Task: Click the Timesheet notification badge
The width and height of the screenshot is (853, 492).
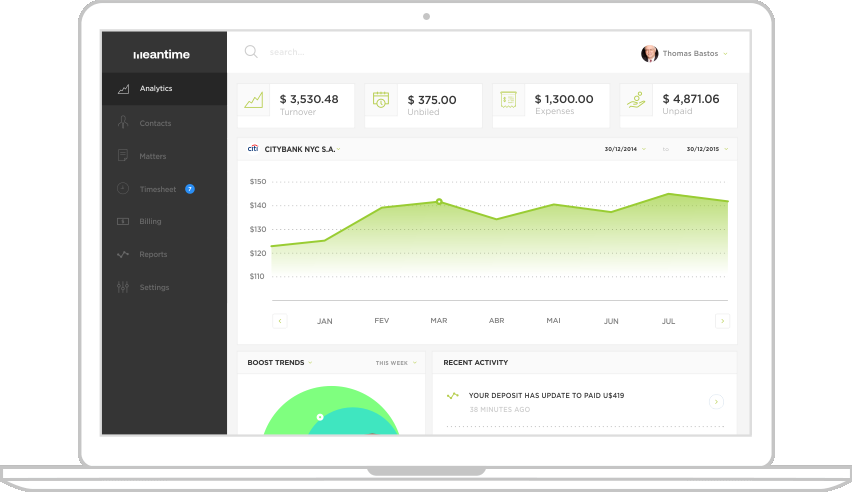Action: pyautogui.click(x=190, y=189)
